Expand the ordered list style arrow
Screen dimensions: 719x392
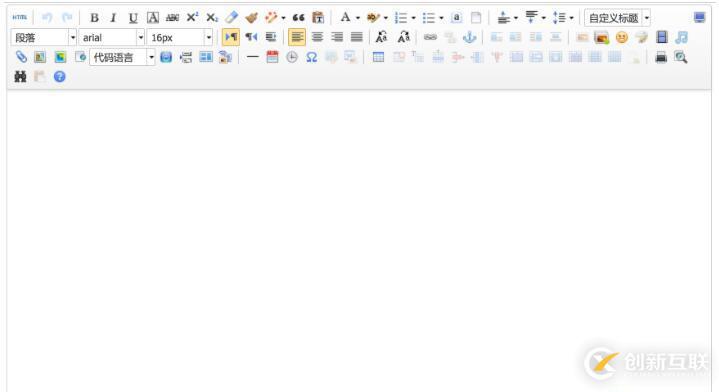coord(414,18)
